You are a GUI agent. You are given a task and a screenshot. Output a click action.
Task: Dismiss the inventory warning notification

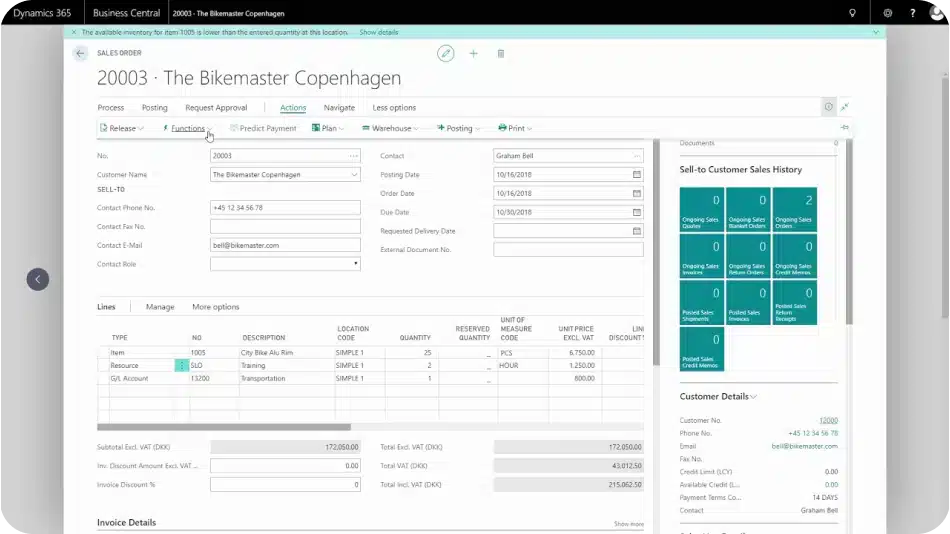[74, 32]
